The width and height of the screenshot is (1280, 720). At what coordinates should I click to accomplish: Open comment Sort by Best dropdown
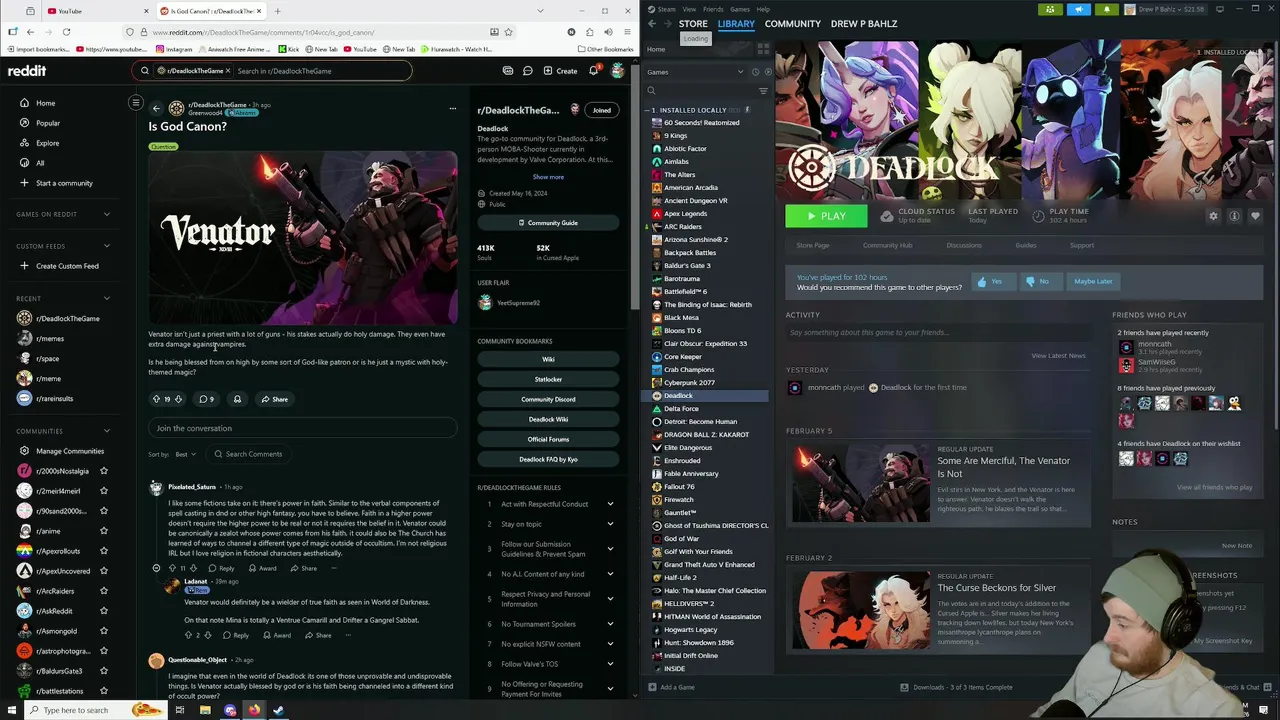click(x=185, y=454)
